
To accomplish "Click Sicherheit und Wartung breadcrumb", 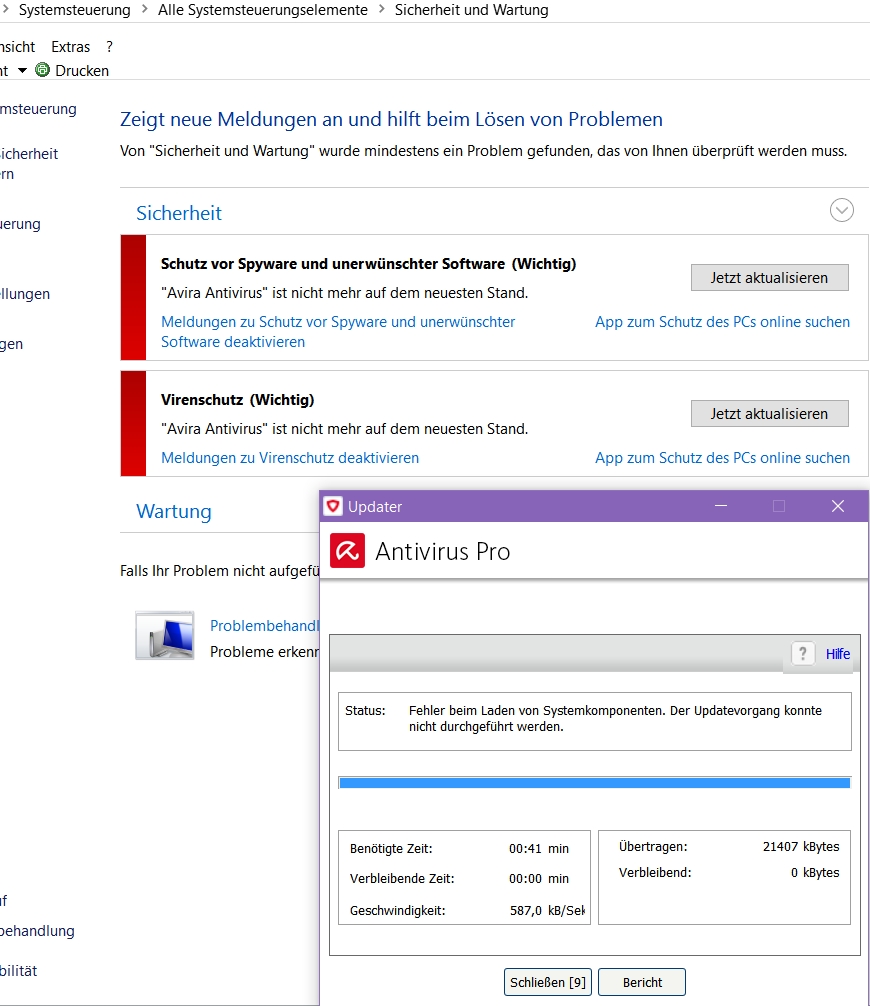I will [472, 10].
